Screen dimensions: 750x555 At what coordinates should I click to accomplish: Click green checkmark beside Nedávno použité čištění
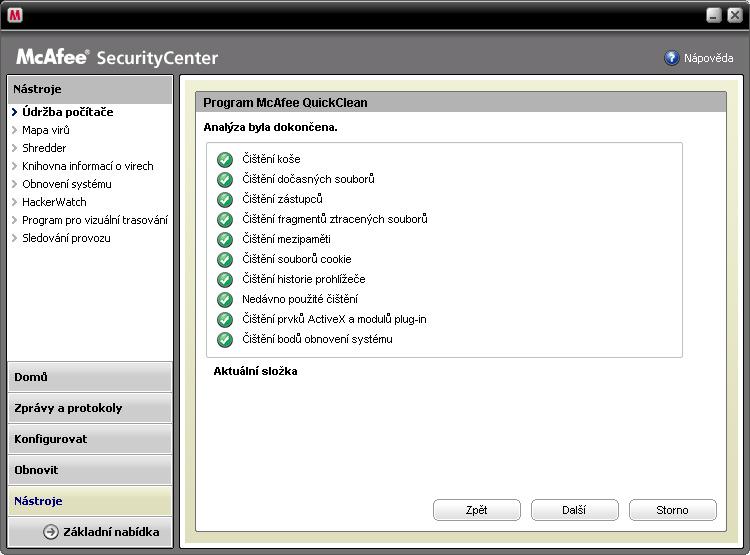click(x=225, y=300)
